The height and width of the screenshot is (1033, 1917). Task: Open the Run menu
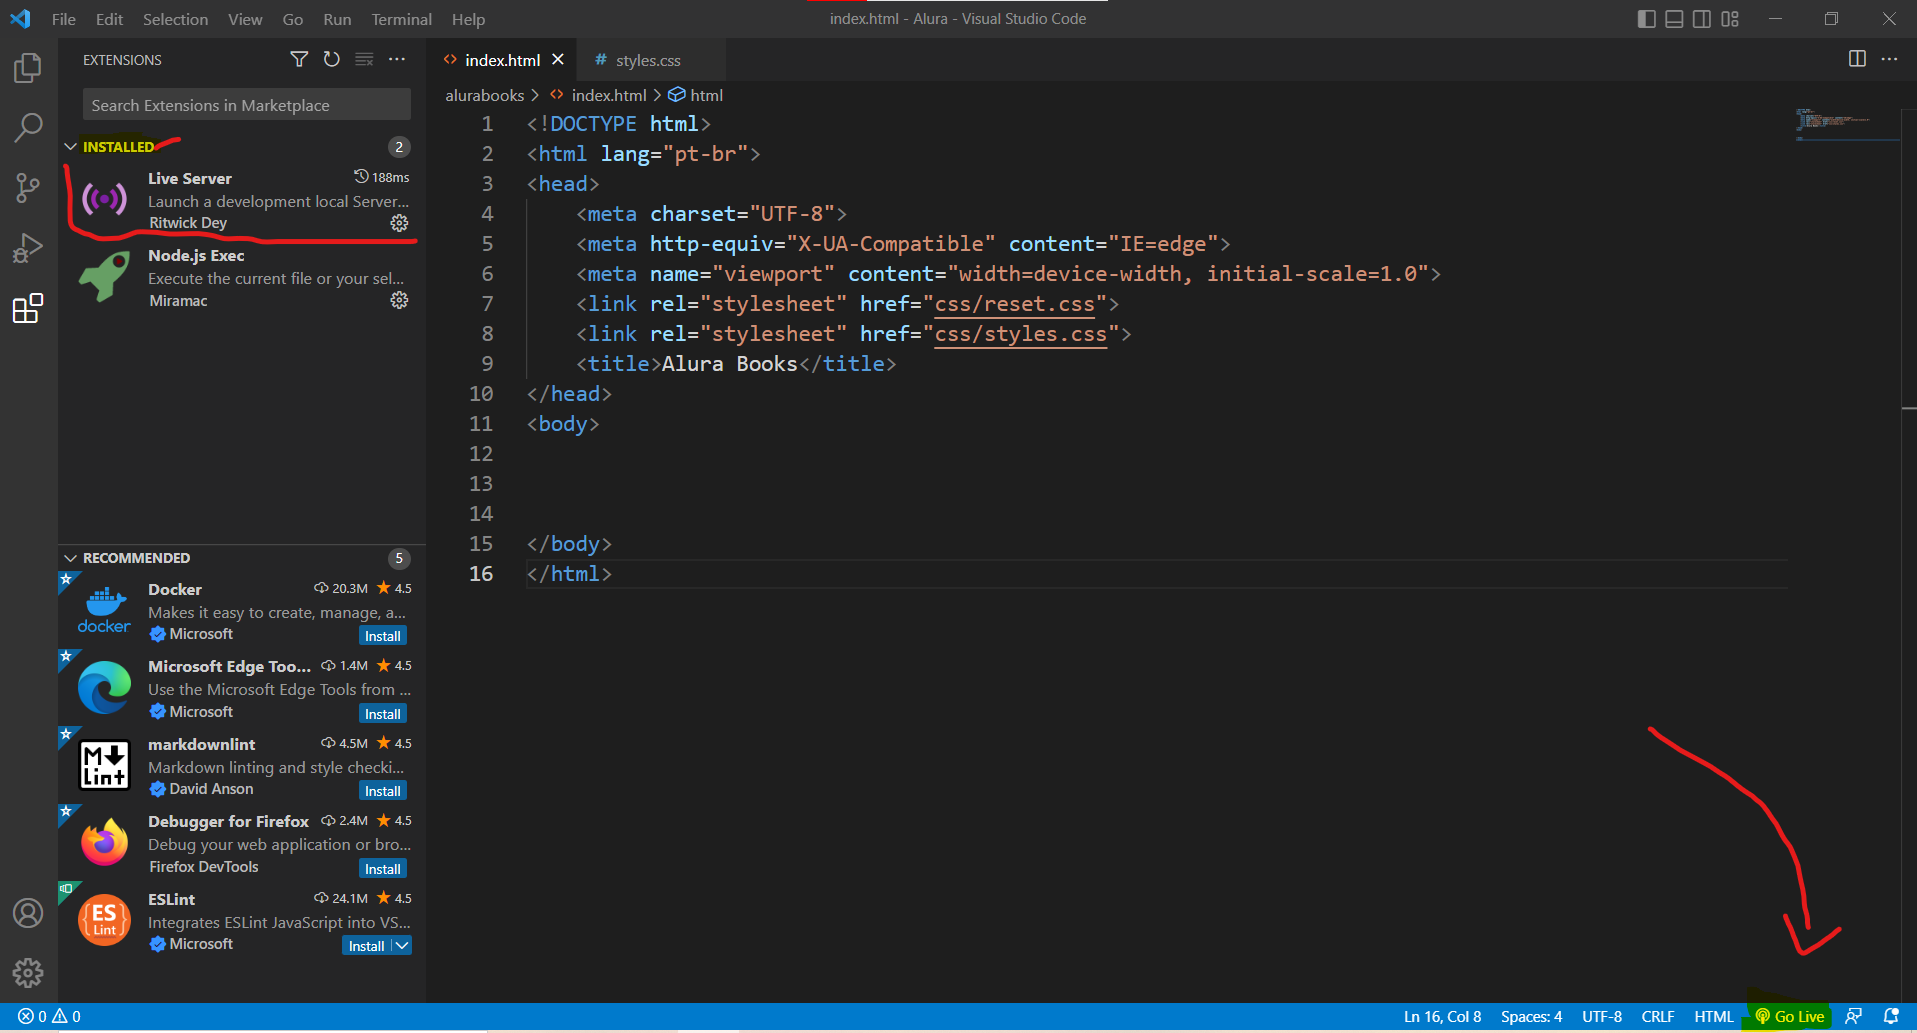coord(337,19)
